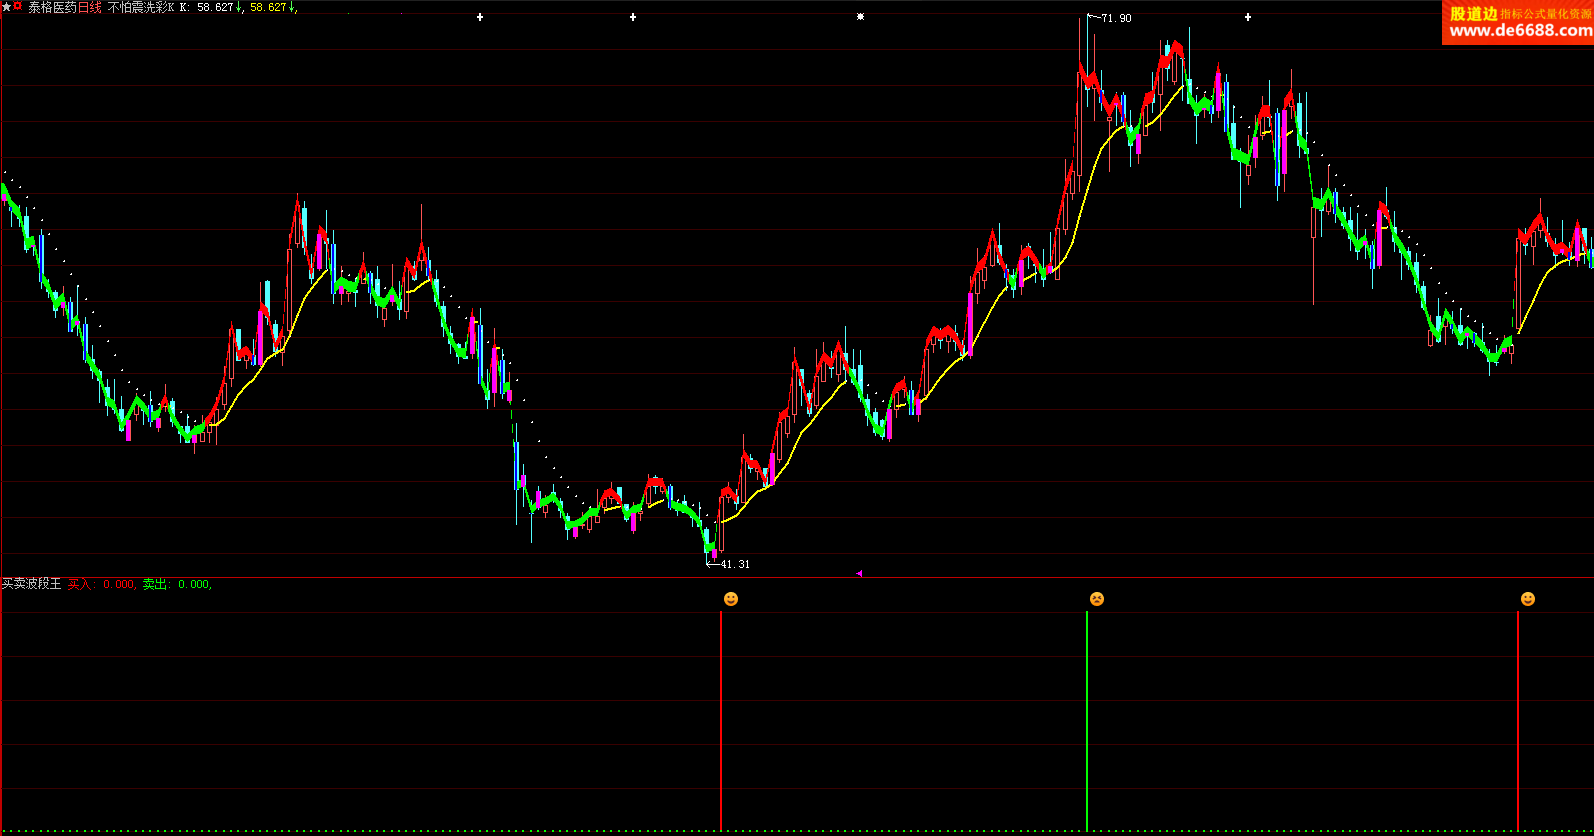1594x836 pixels.
Task: Click the asterisk marker at the chart top
Action: 860,17
